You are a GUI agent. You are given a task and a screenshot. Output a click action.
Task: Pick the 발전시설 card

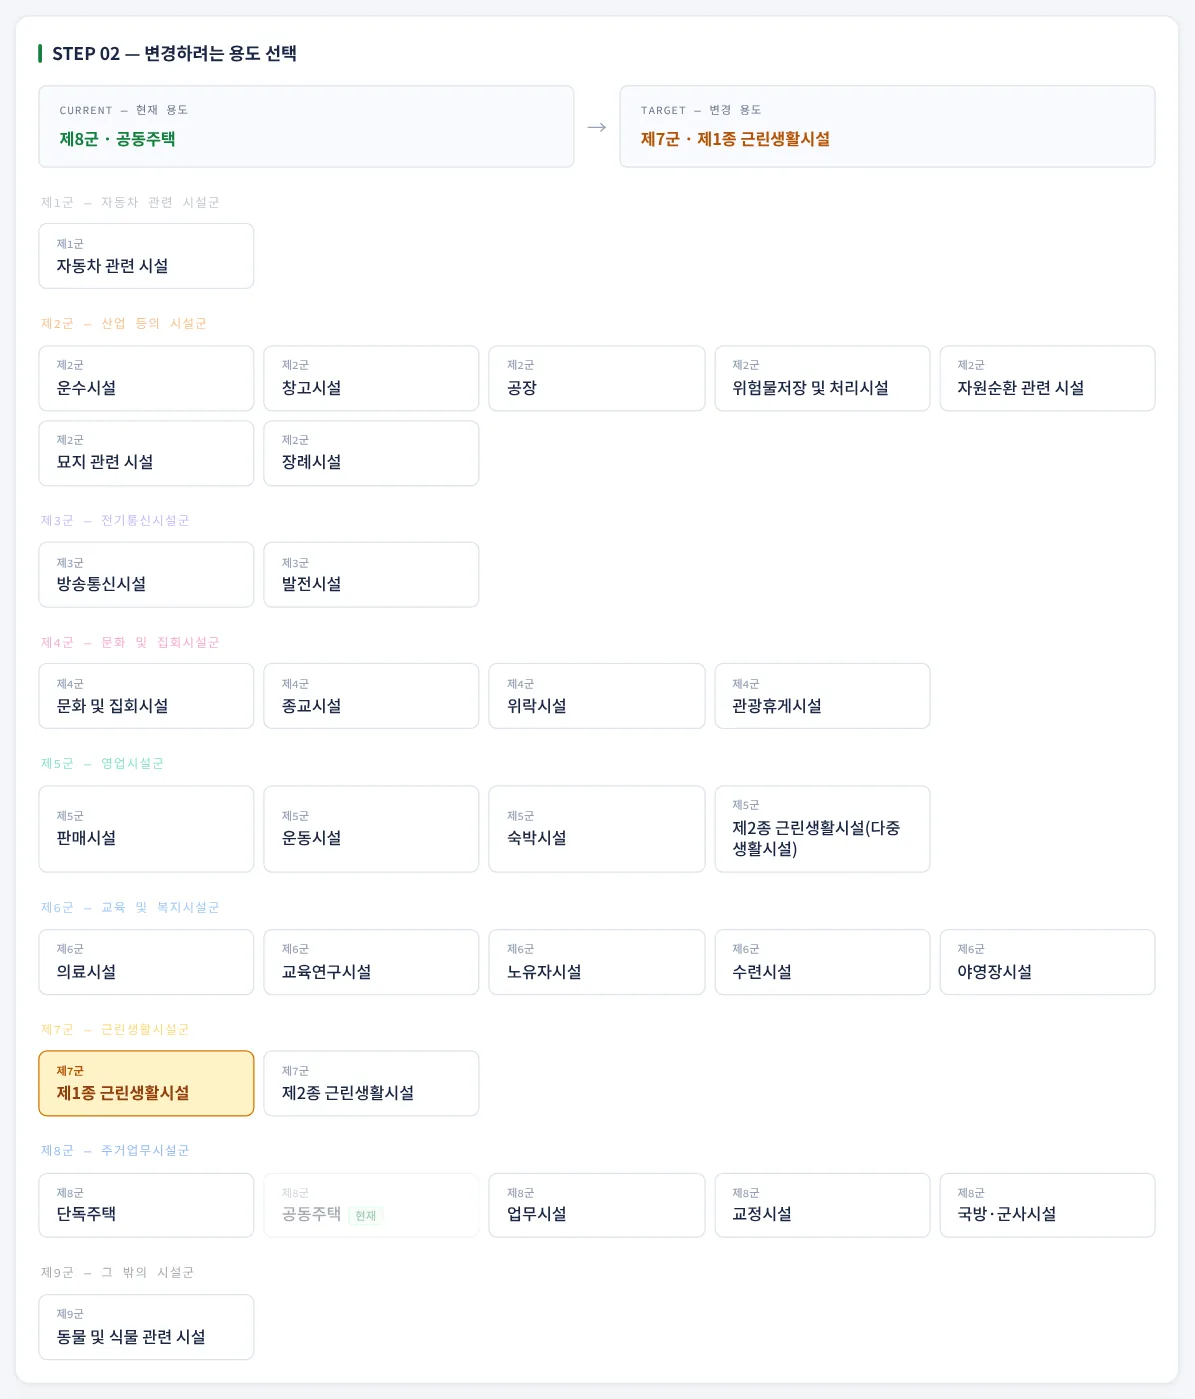pyautogui.click(x=371, y=575)
